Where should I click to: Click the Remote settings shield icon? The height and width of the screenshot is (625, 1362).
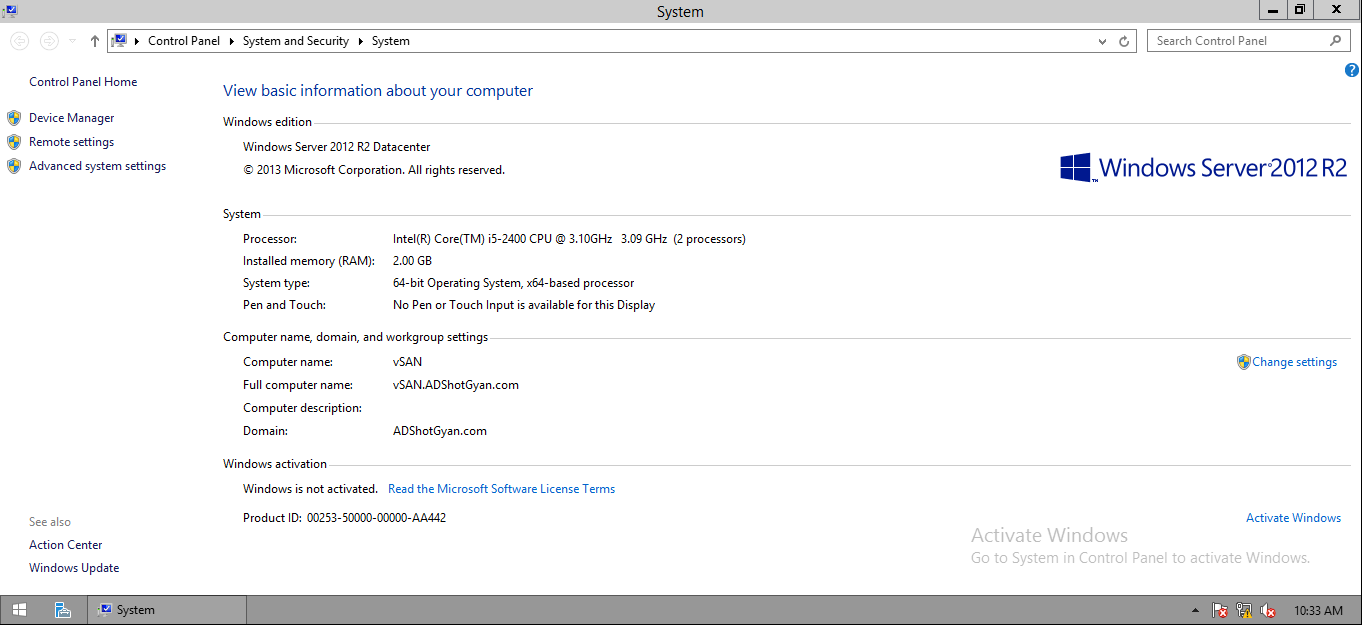pos(14,141)
